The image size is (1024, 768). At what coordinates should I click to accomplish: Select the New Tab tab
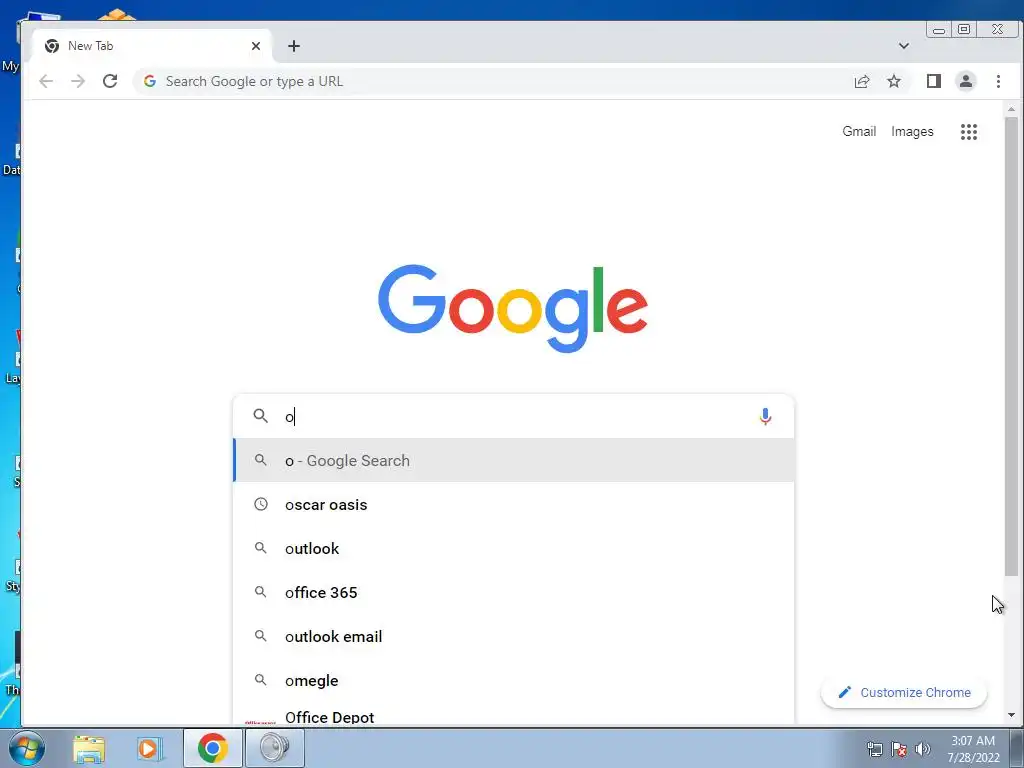tap(151, 46)
